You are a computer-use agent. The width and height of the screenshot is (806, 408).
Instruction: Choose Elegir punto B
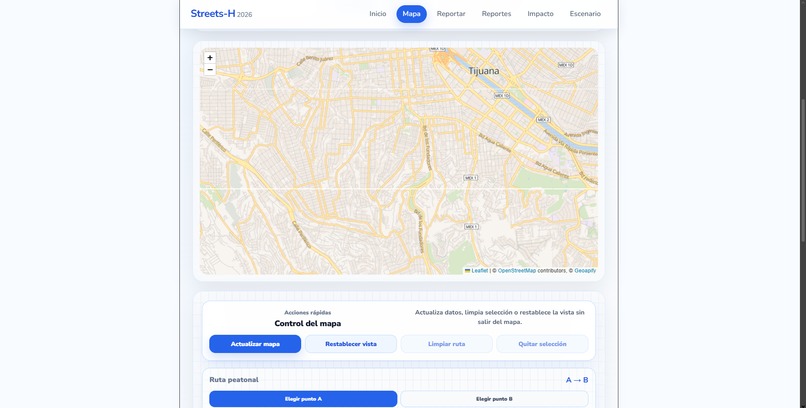[494, 399]
